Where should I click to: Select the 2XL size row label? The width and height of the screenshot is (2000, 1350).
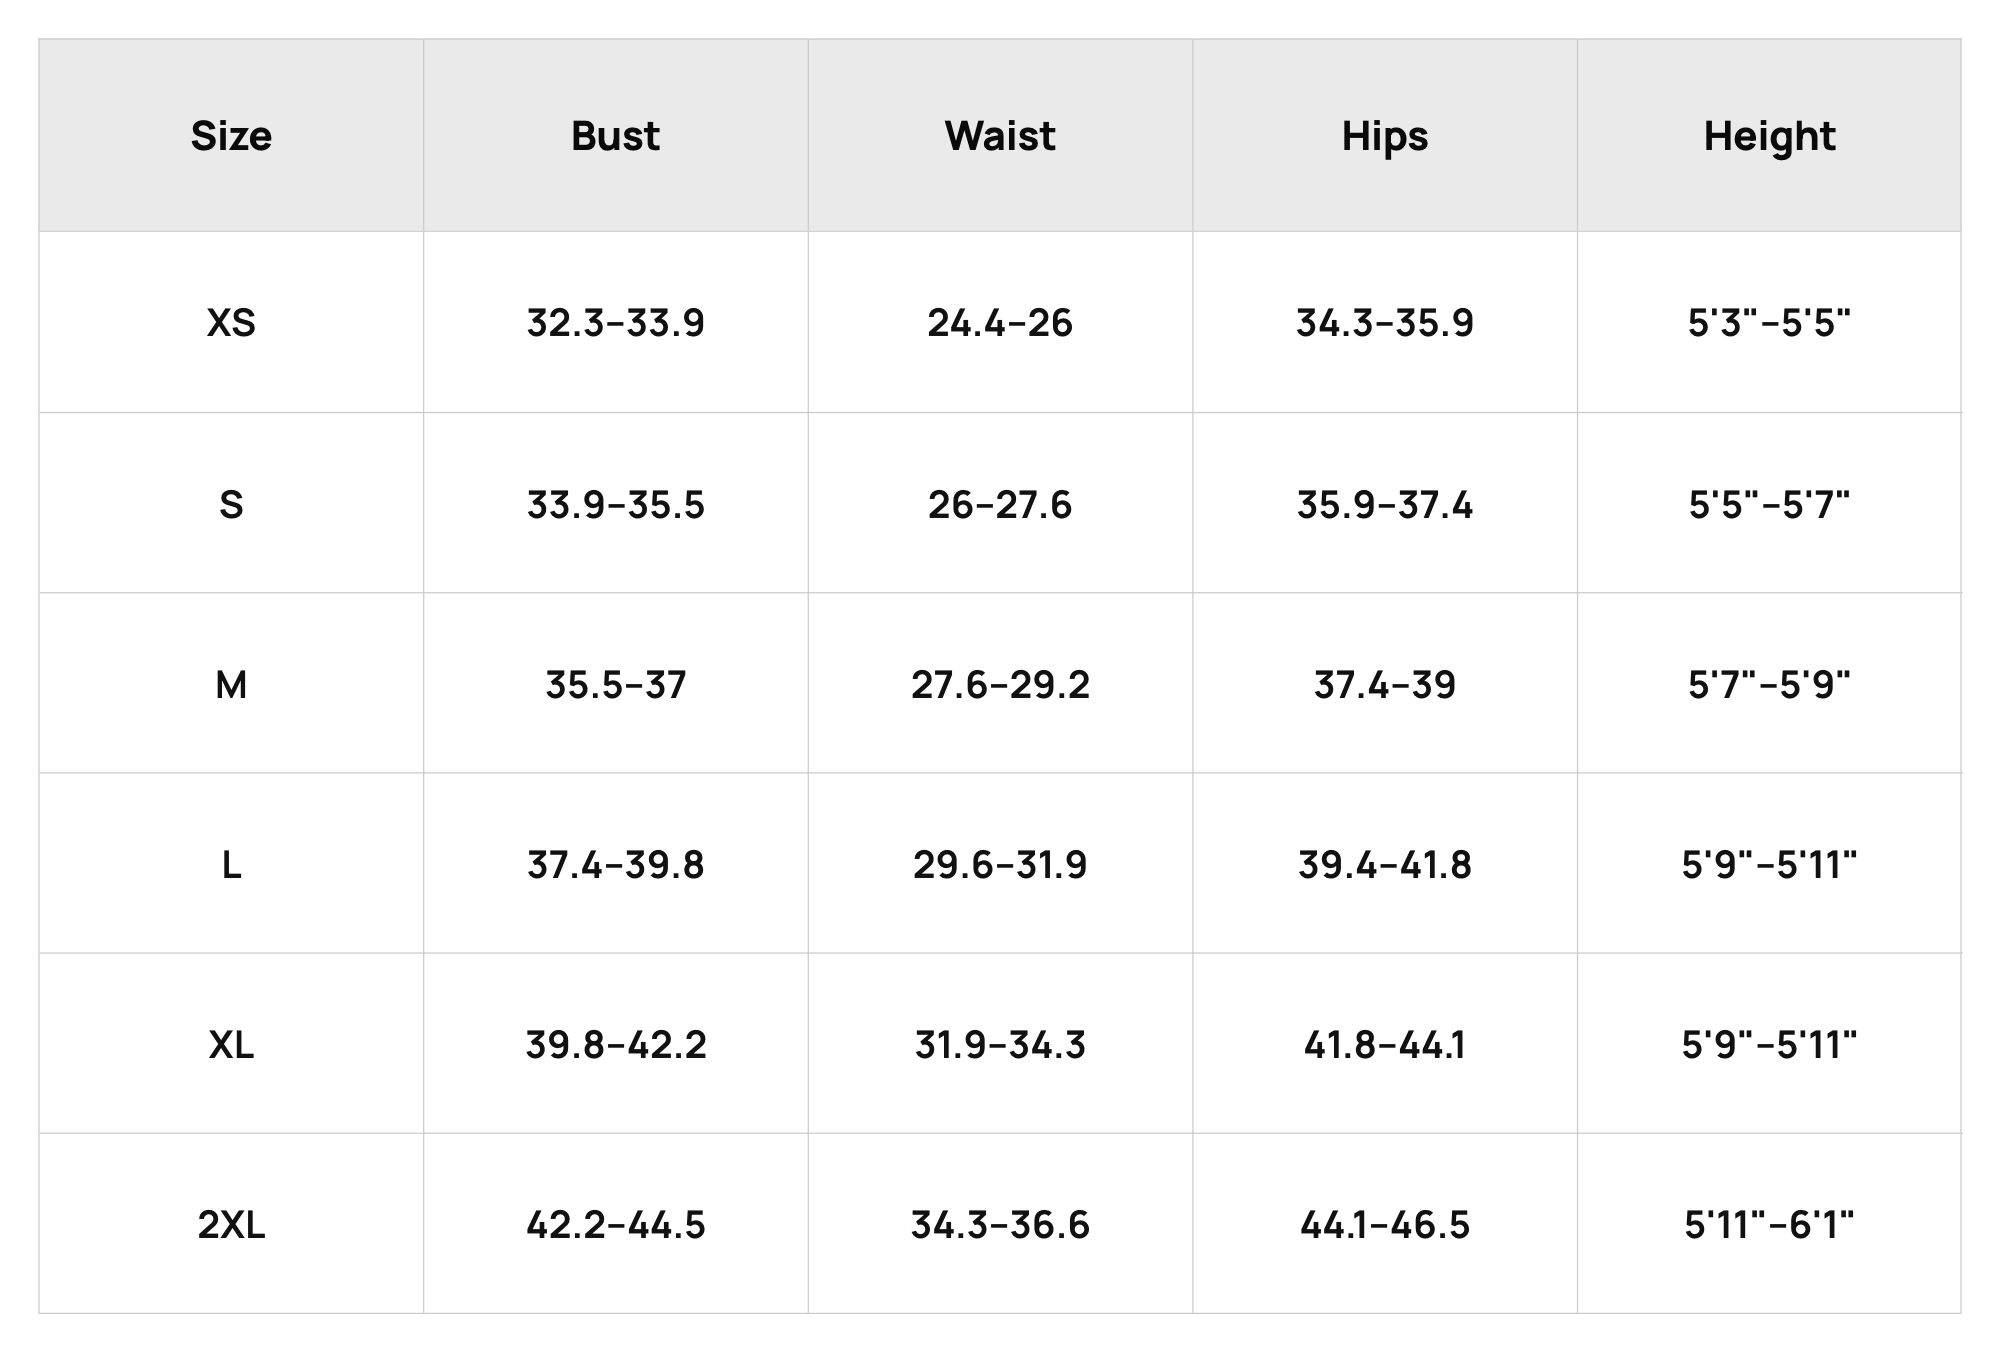pos(231,1225)
